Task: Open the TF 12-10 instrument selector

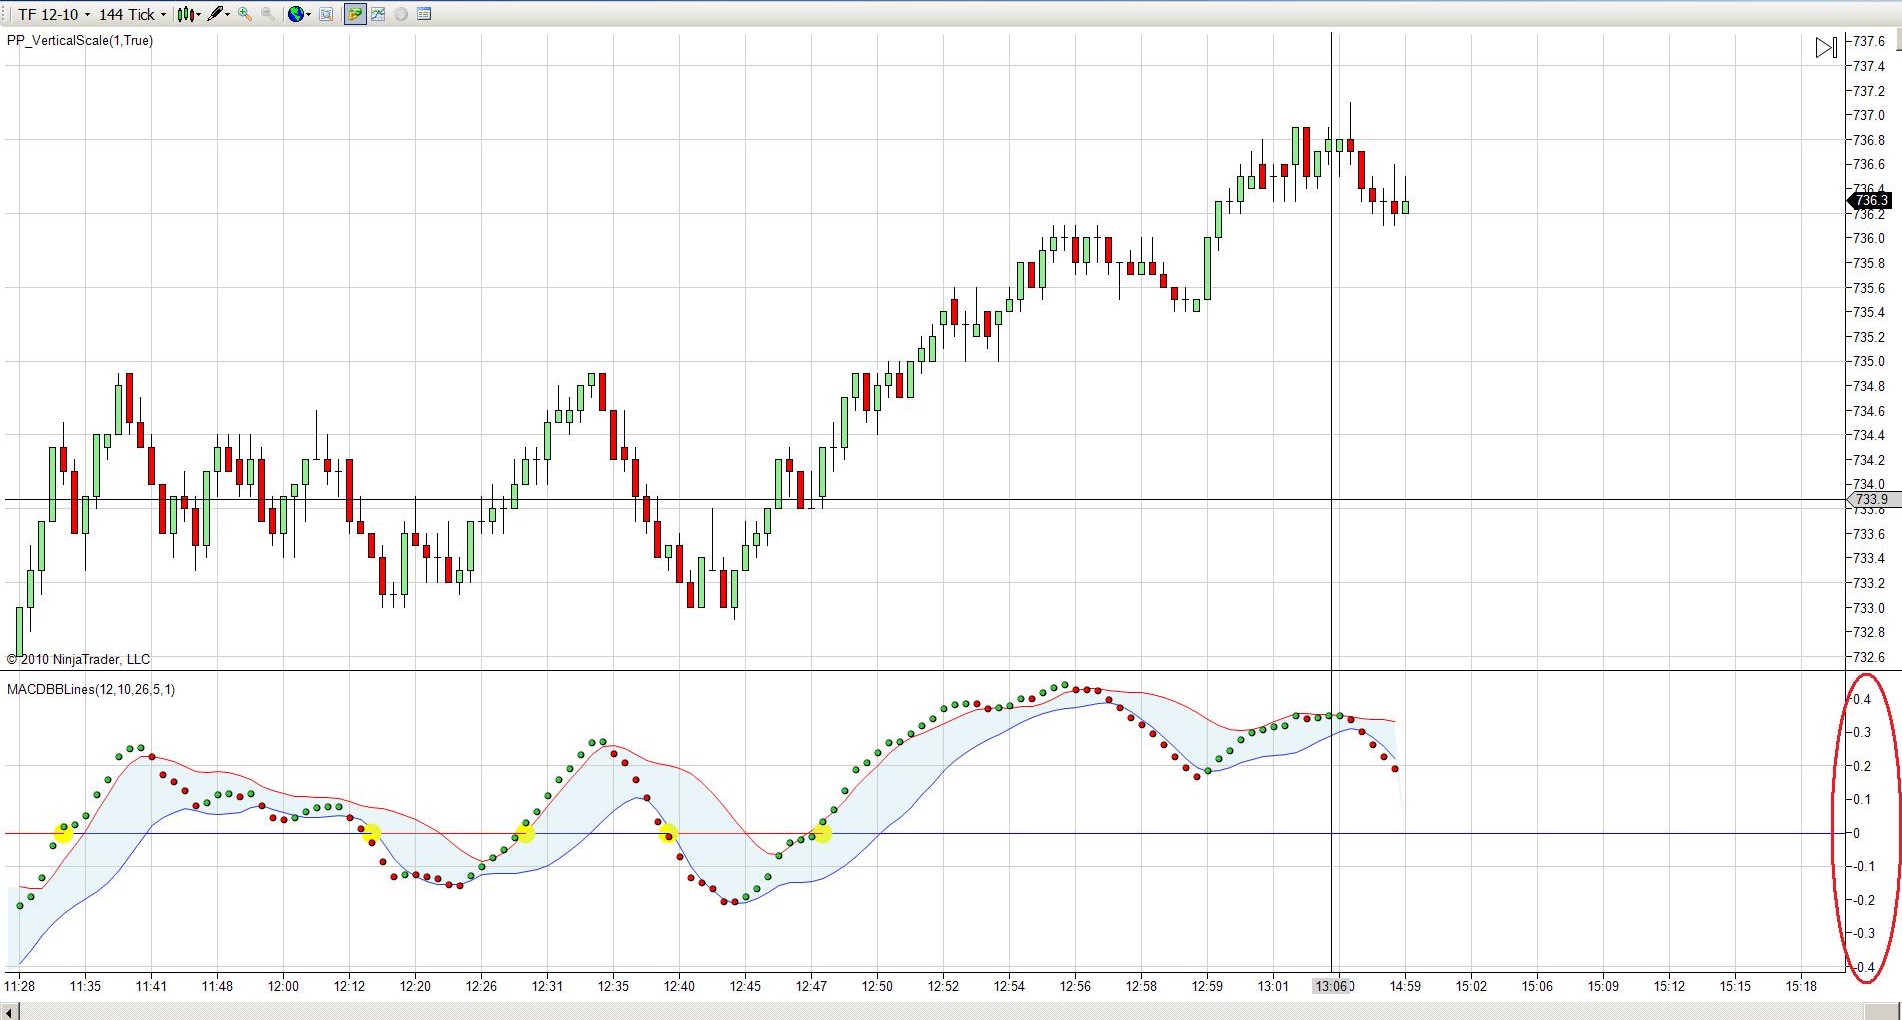Action: tap(54, 14)
